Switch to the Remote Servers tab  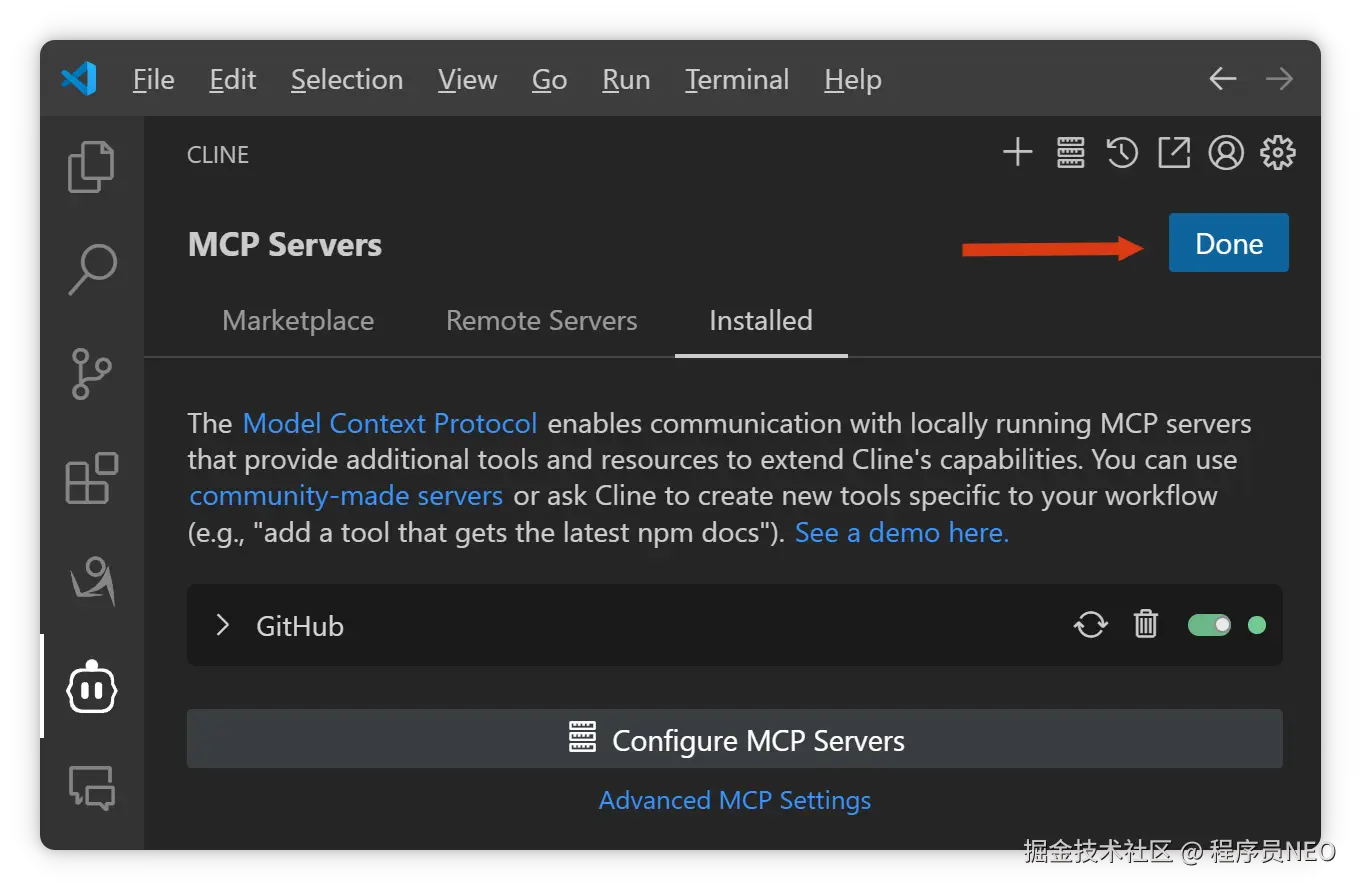point(541,321)
